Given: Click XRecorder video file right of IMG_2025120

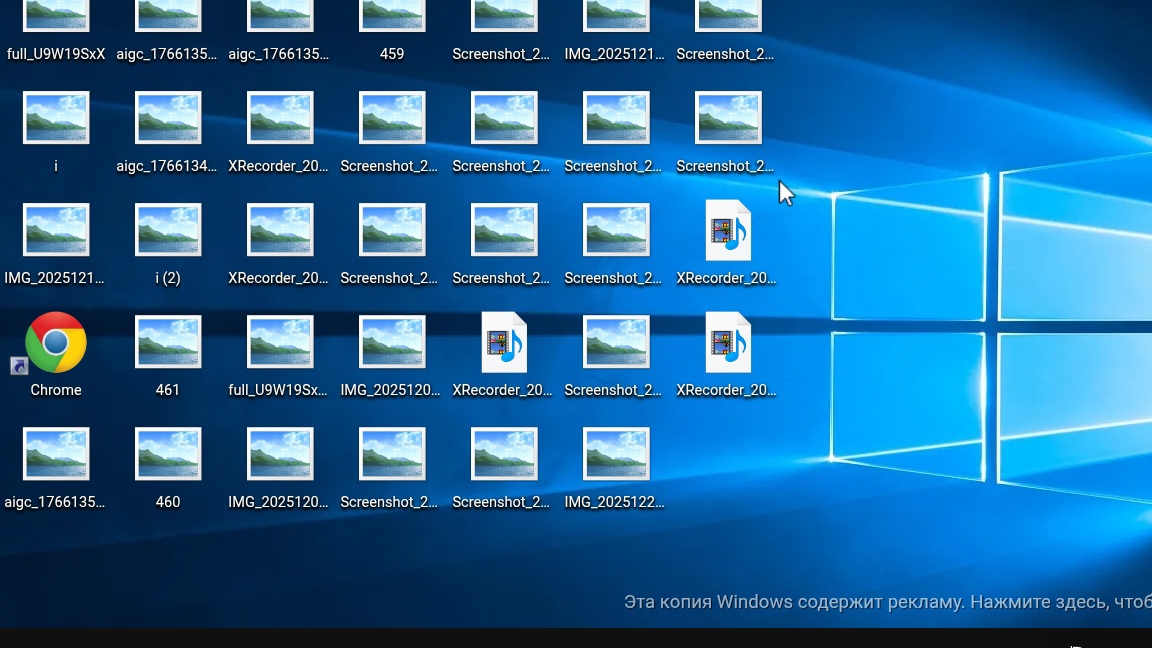Looking at the screenshot, I should pos(504,343).
